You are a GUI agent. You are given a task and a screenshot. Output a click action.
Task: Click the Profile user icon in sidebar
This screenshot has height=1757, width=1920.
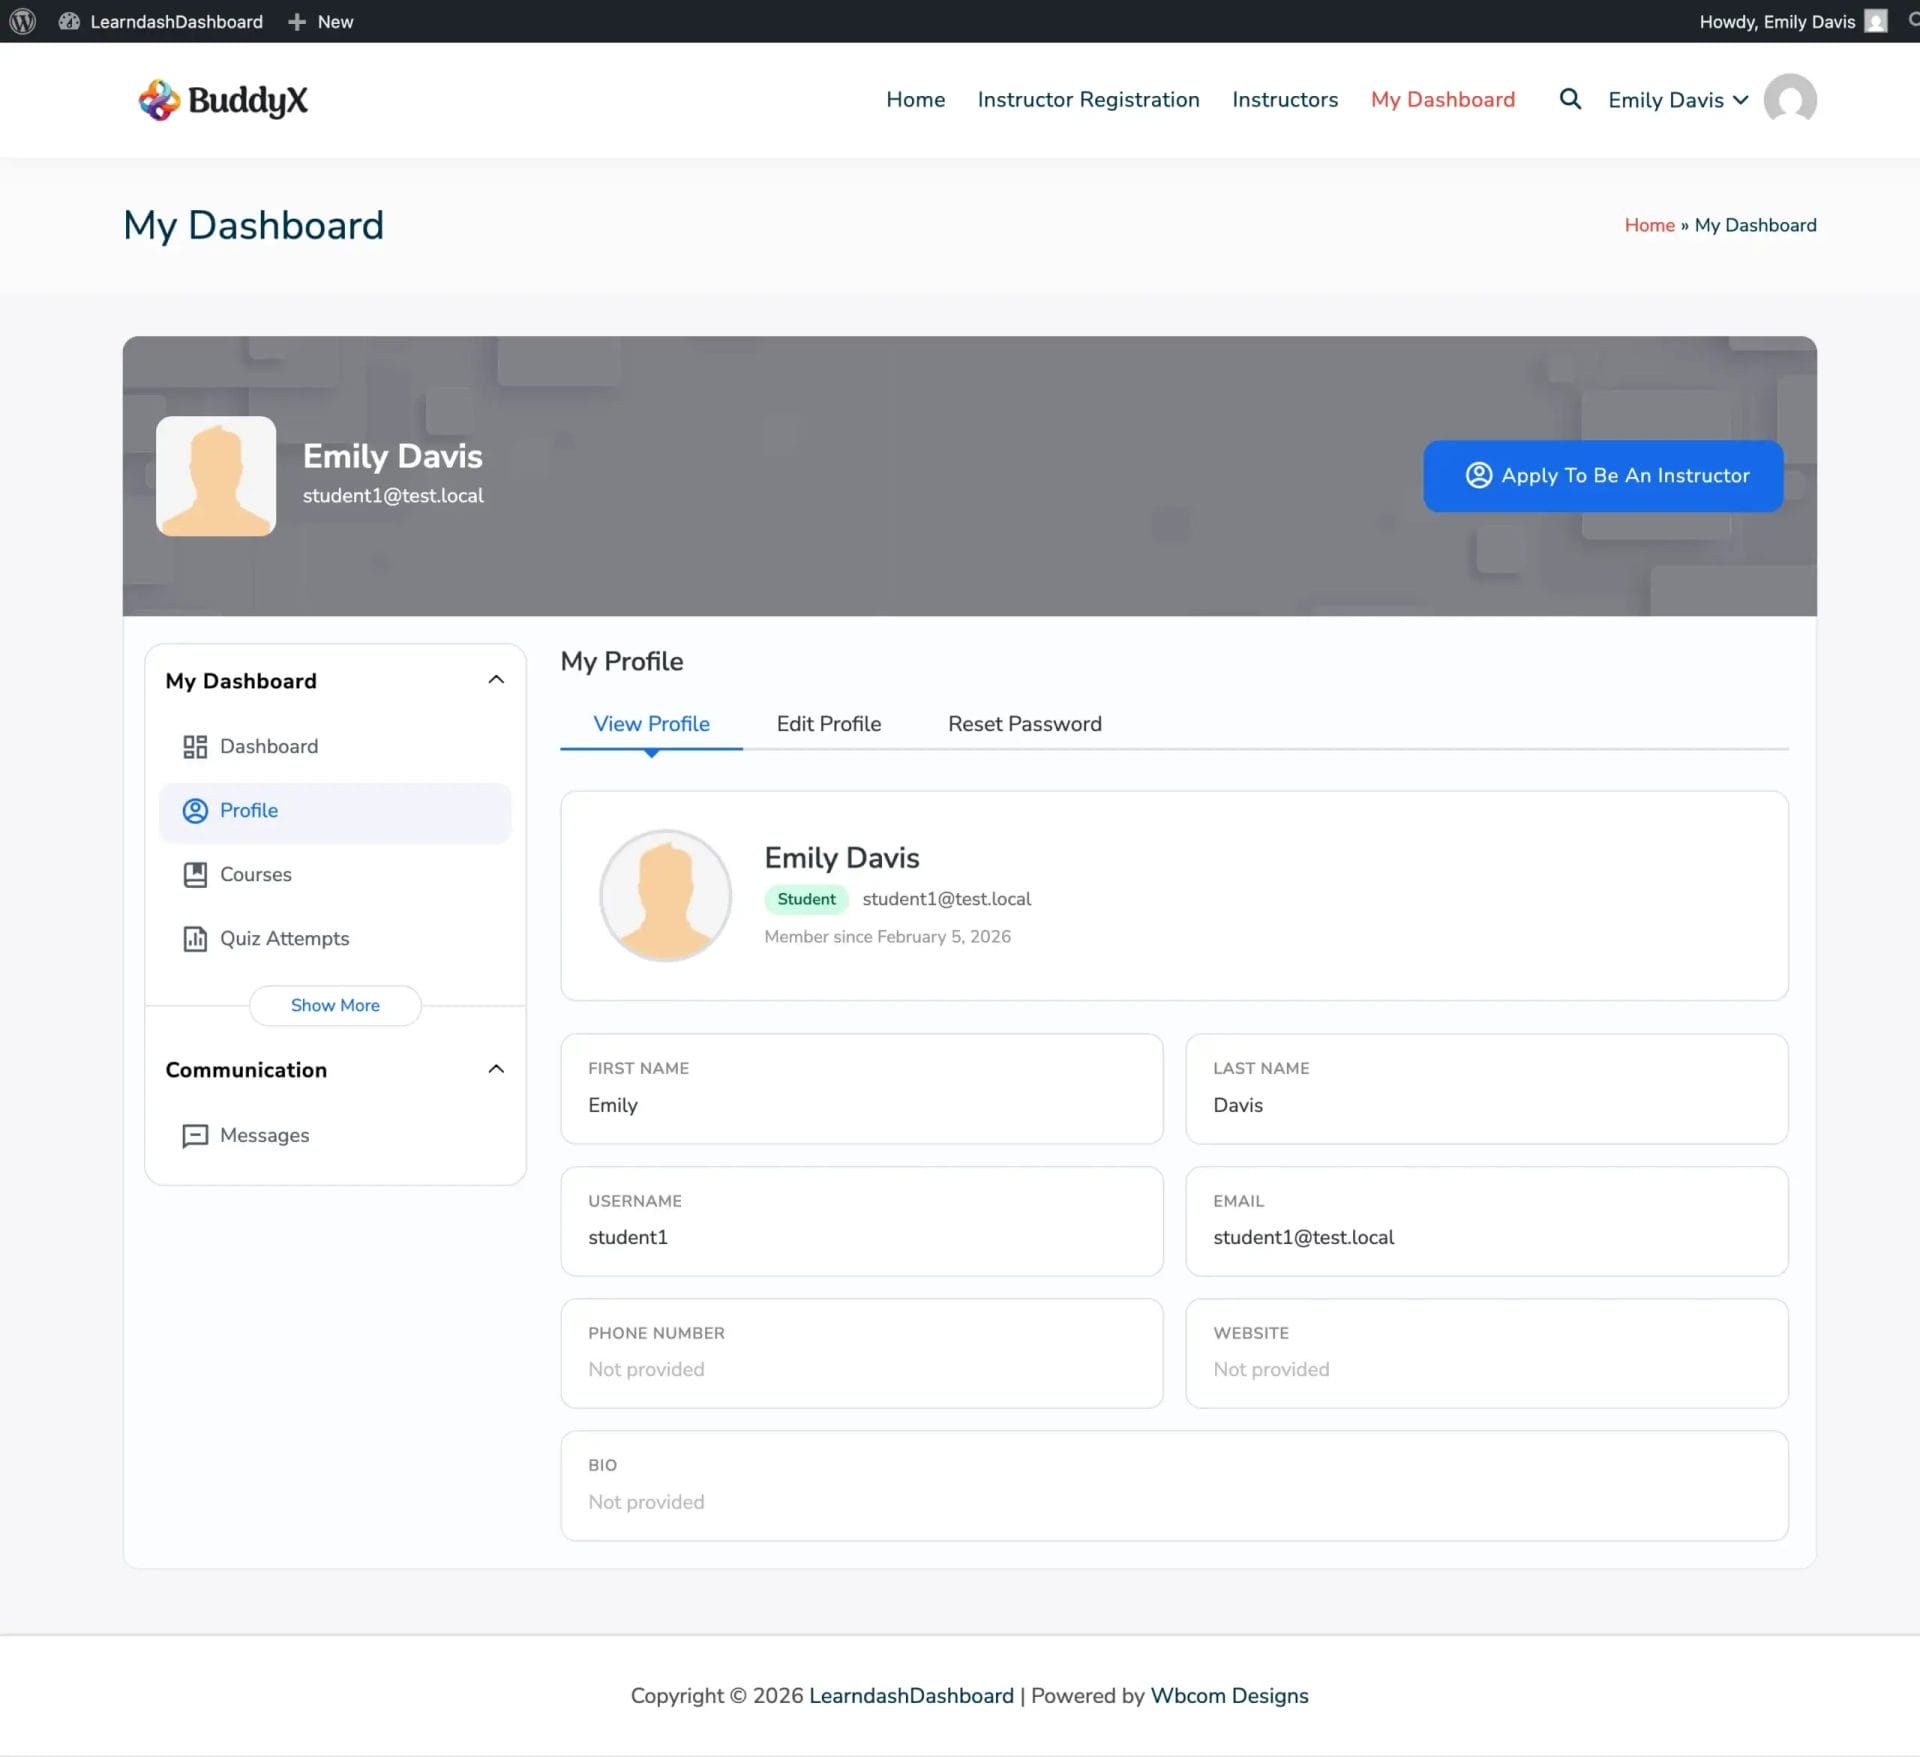point(195,811)
